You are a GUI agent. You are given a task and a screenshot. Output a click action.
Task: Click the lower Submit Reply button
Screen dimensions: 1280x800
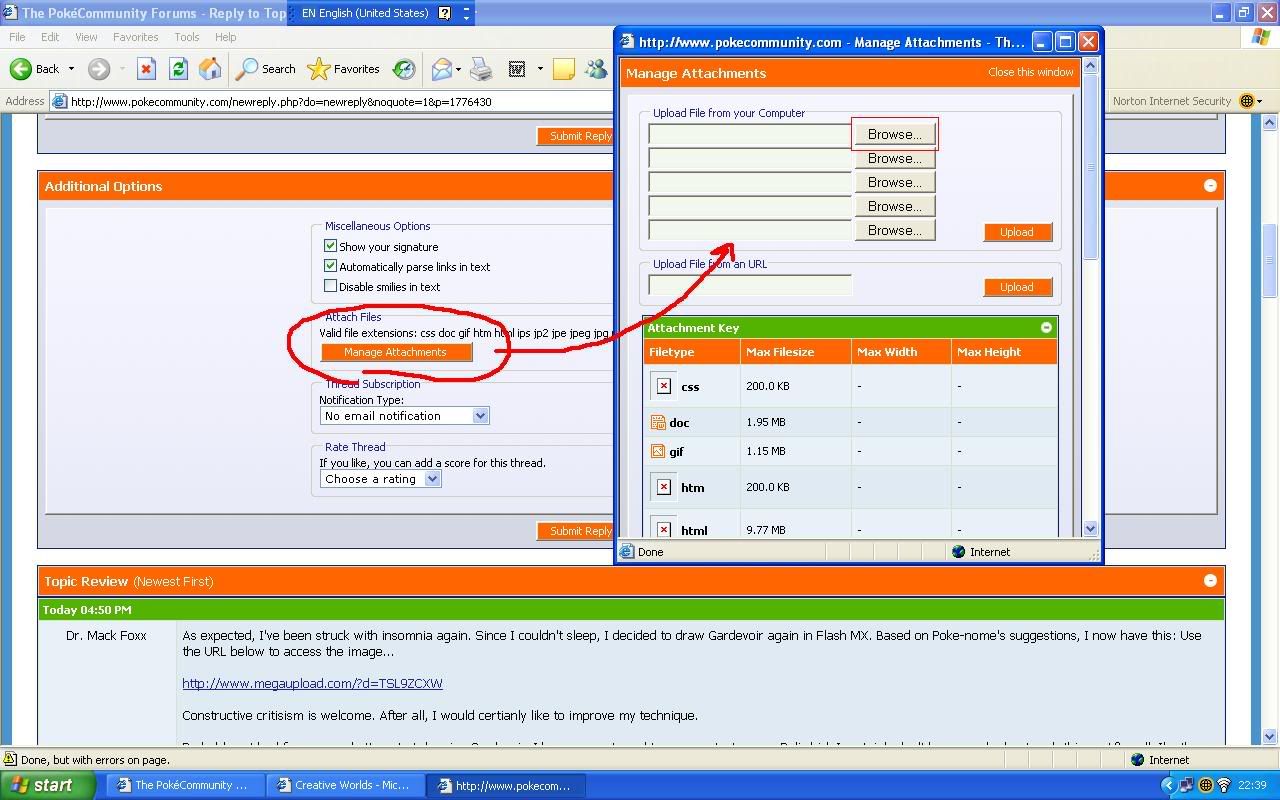click(577, 531)
